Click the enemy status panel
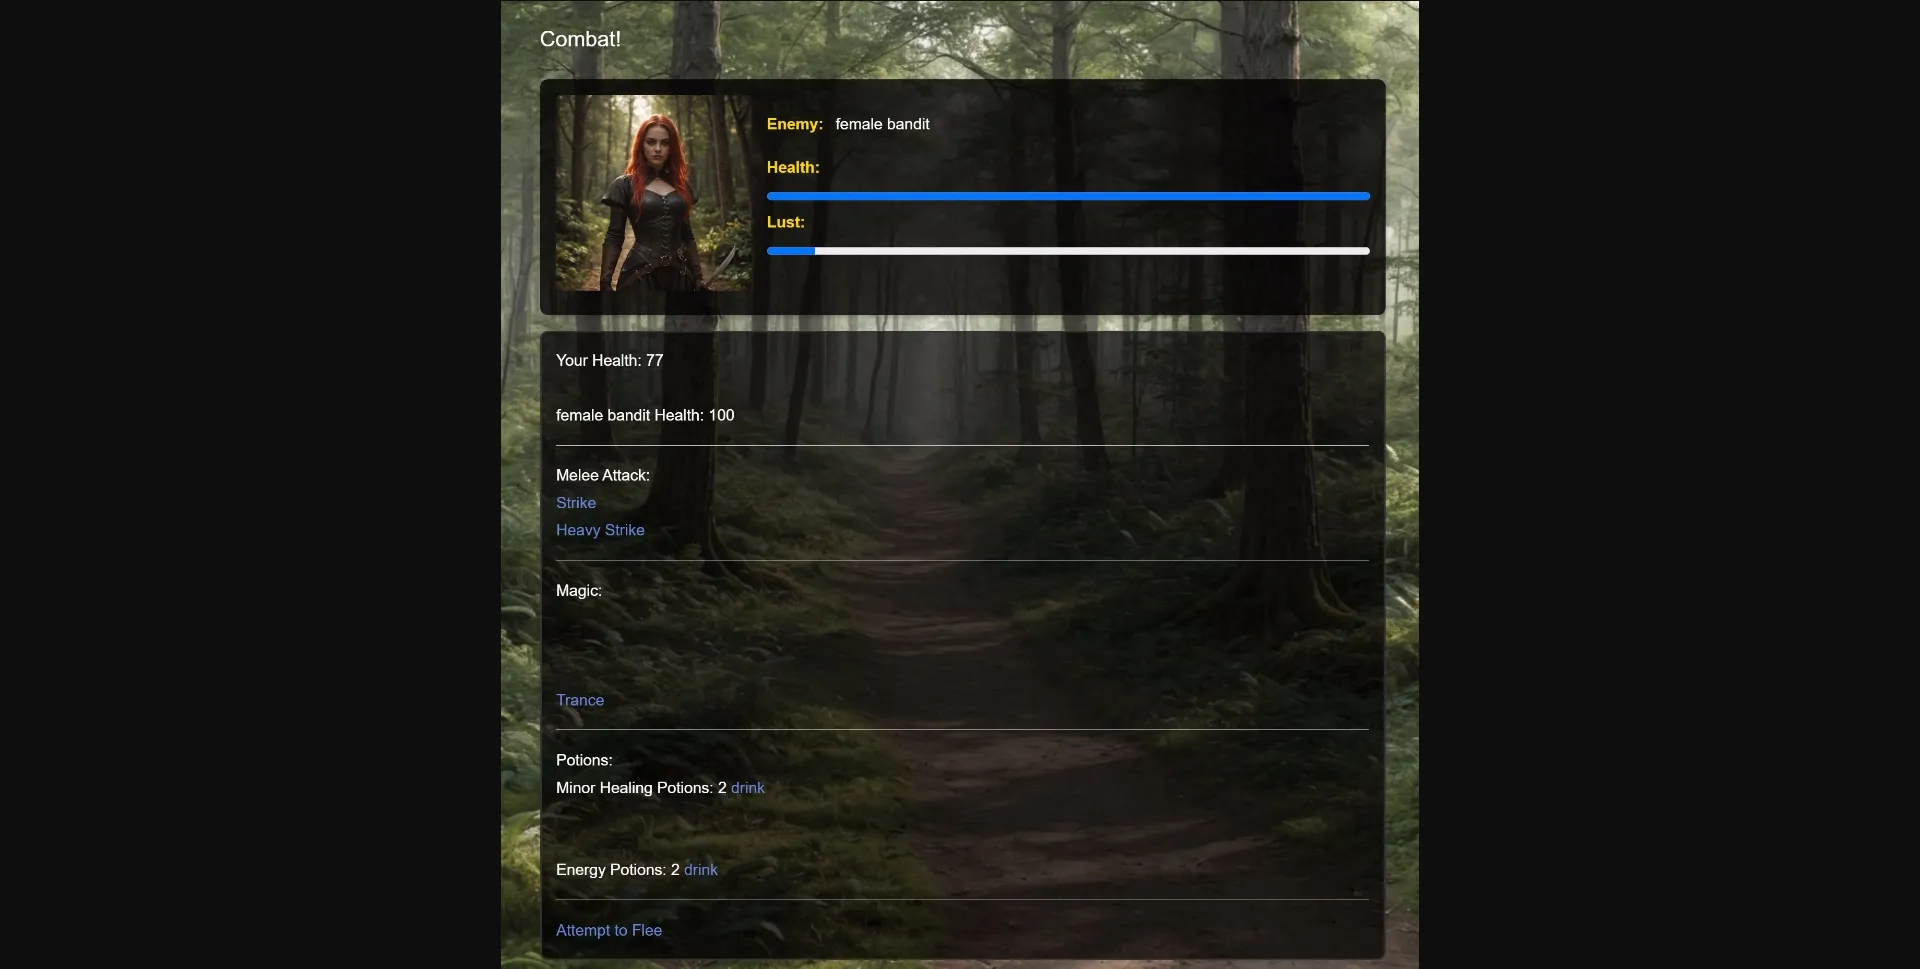Viewport: 1920px width, 969px height. click(x=1150, y=290)
